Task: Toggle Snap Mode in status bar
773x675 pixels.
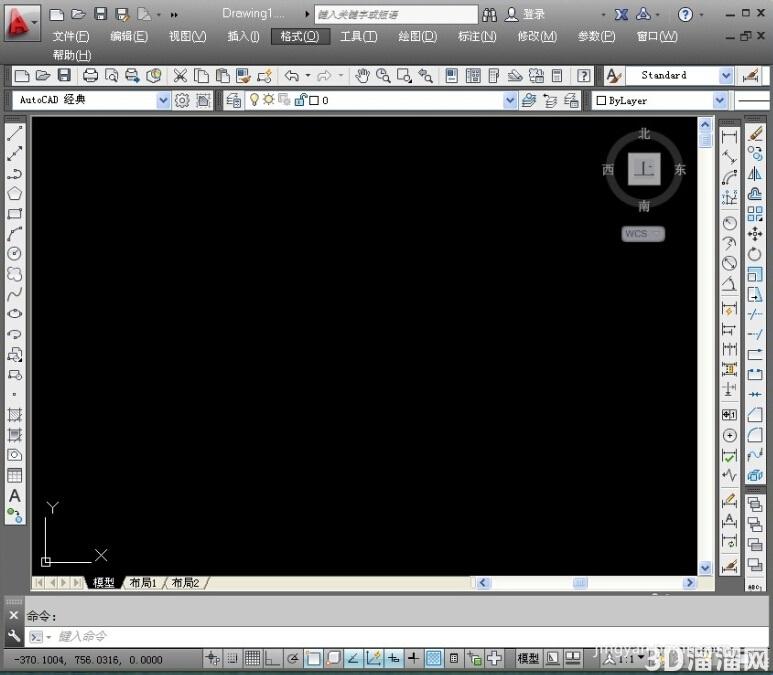Action: [x=232, y=658]
